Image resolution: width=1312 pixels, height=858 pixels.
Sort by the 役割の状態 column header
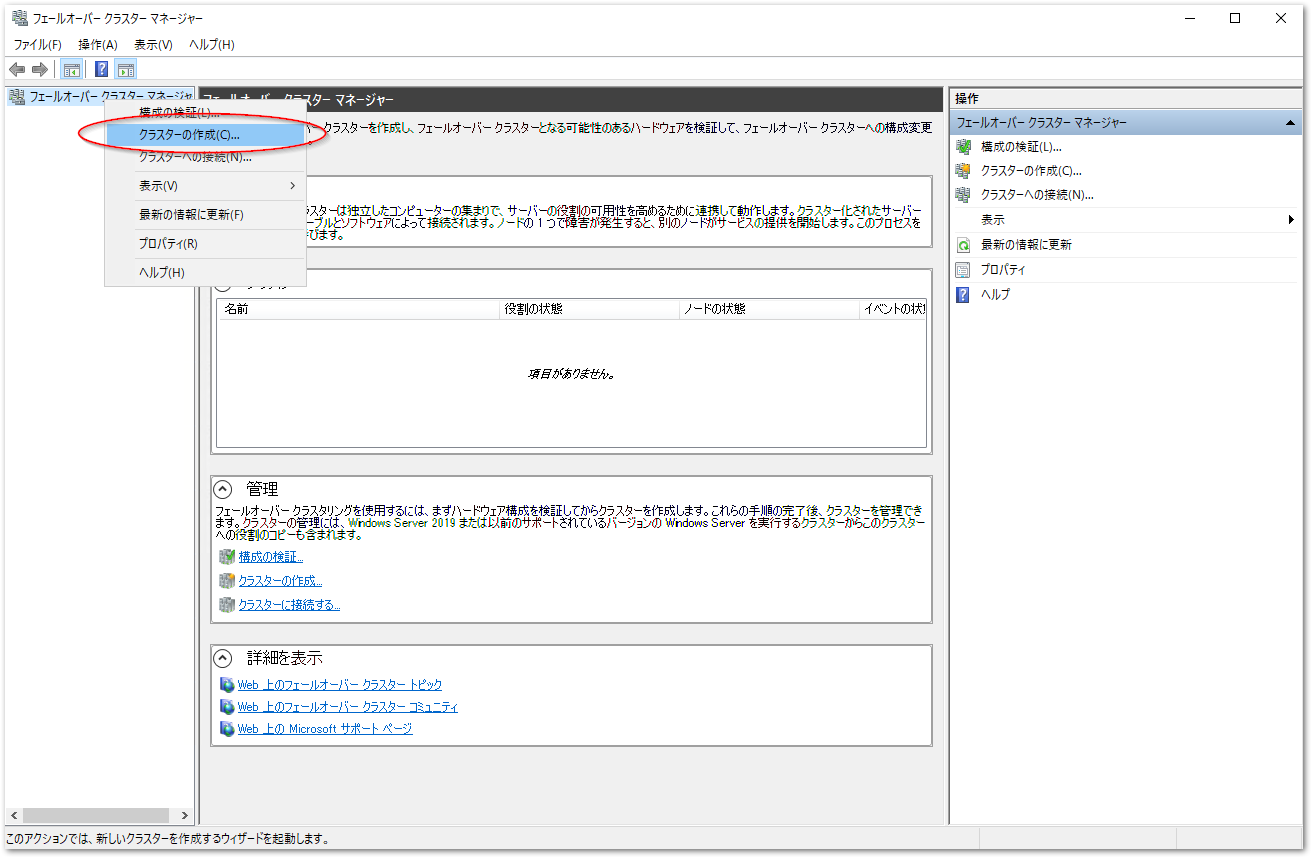point(590,309)
